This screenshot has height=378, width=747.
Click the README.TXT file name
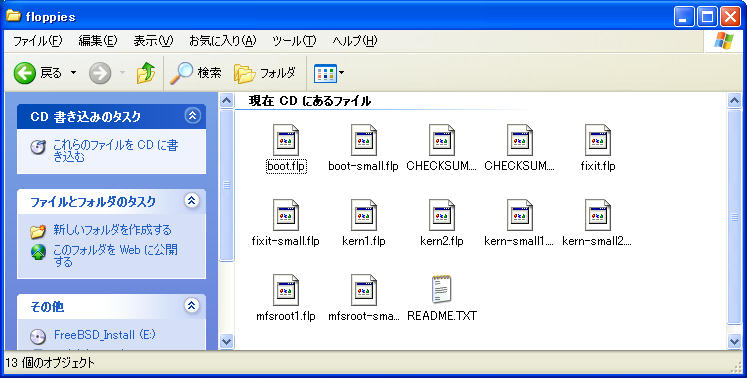click(442, 316)
